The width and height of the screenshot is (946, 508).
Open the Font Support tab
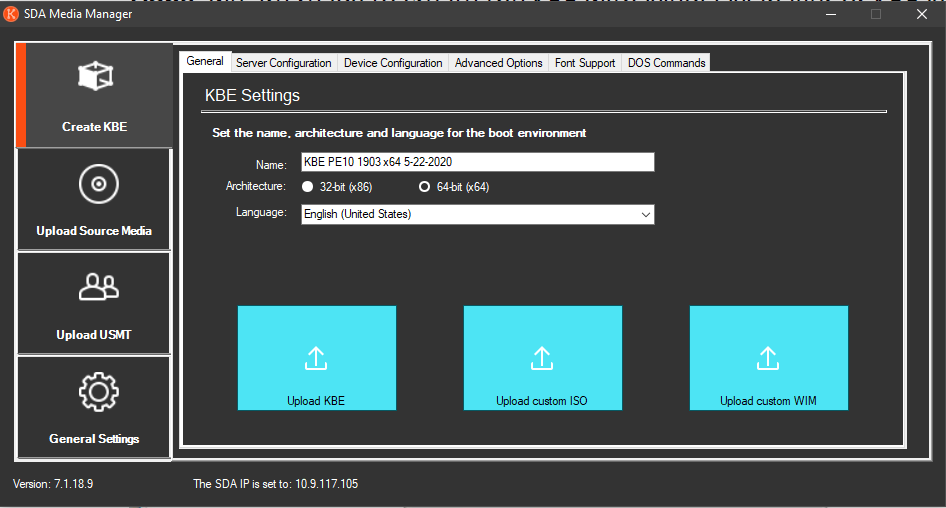click(x=585, y=63)
